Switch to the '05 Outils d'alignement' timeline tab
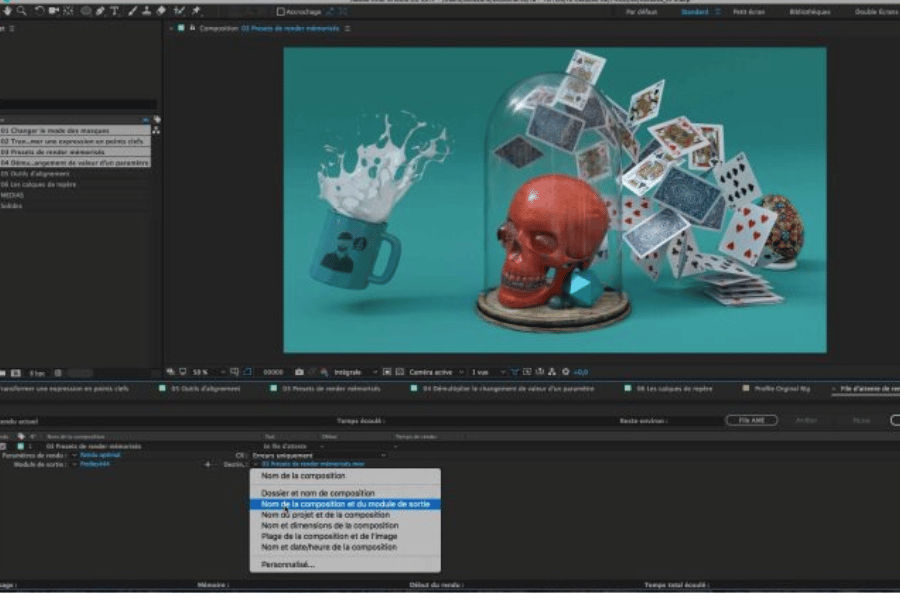The width and height of the screenshot is (900, 600). (x=205, y=388)
